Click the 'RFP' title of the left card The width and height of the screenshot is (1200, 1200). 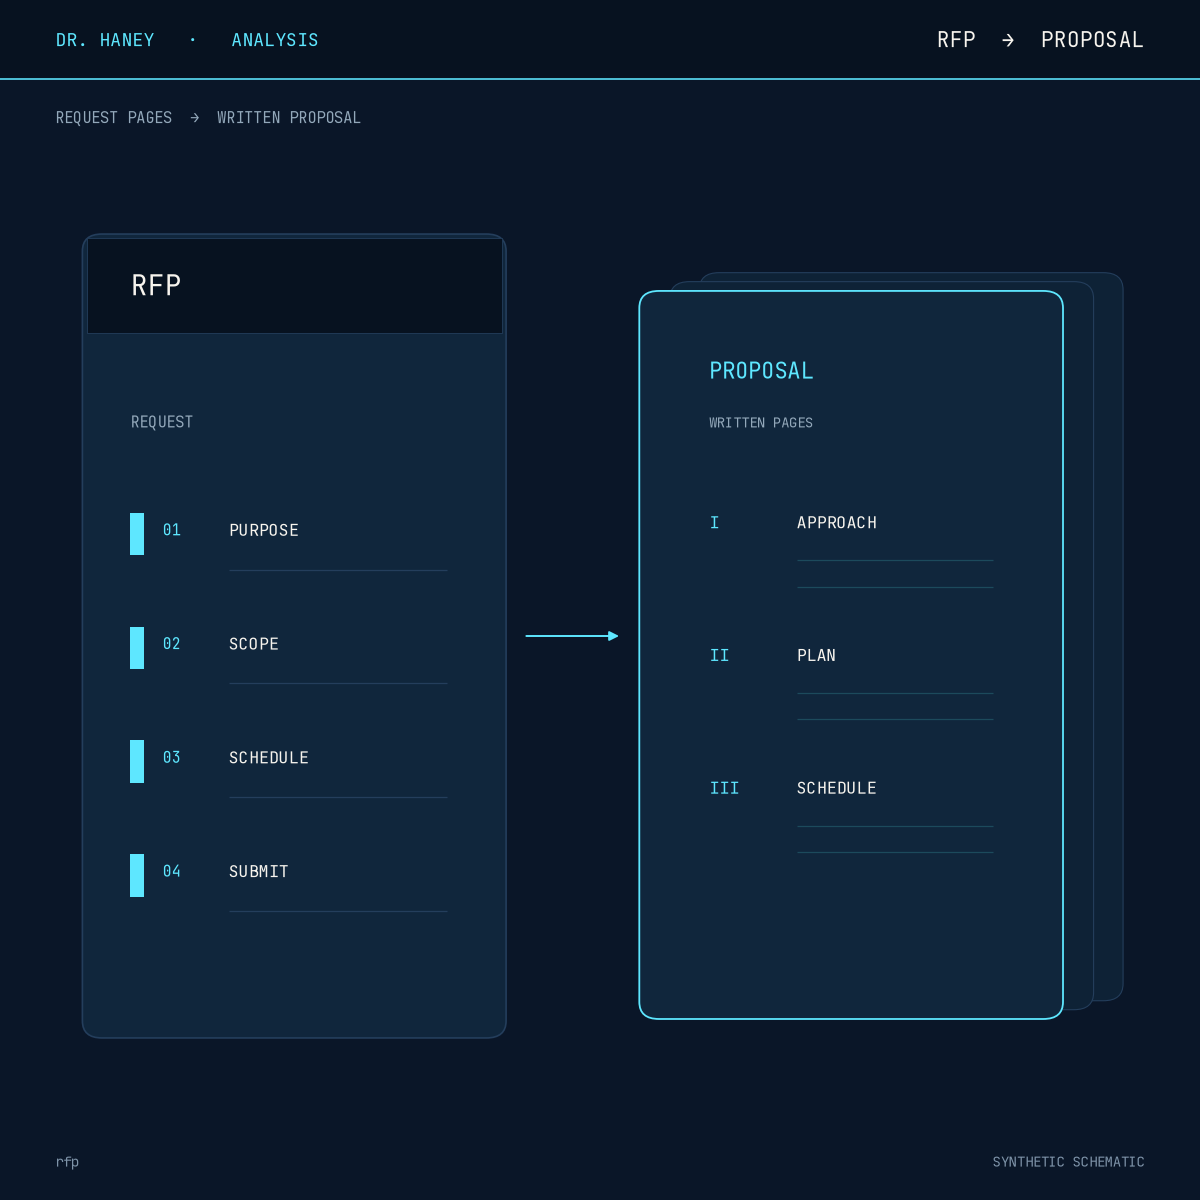click(x=156, y=286)
